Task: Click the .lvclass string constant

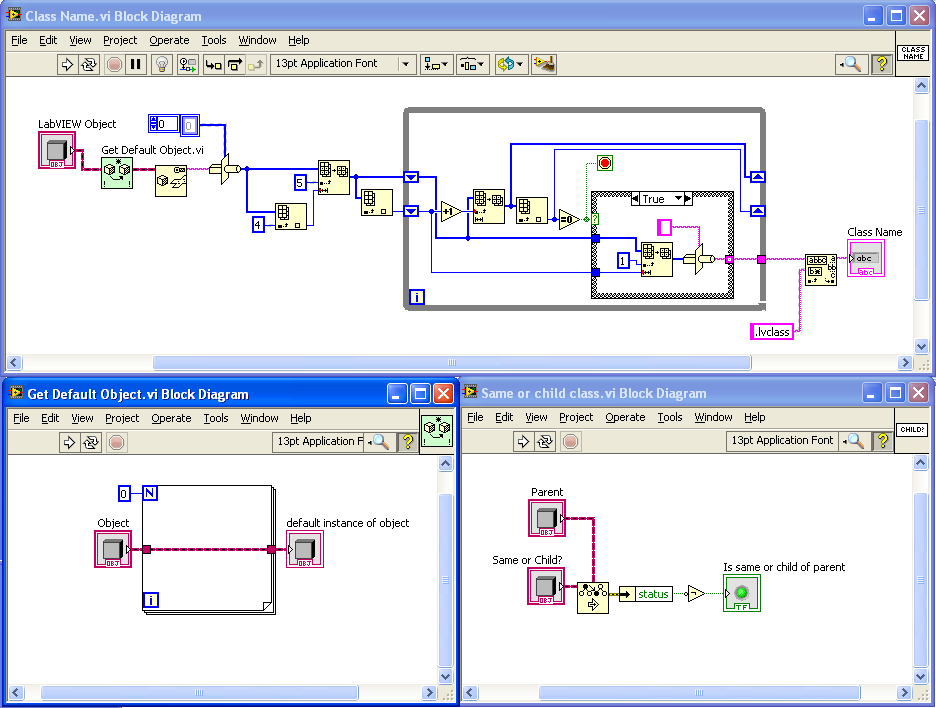Action: [x=772, y=331]
